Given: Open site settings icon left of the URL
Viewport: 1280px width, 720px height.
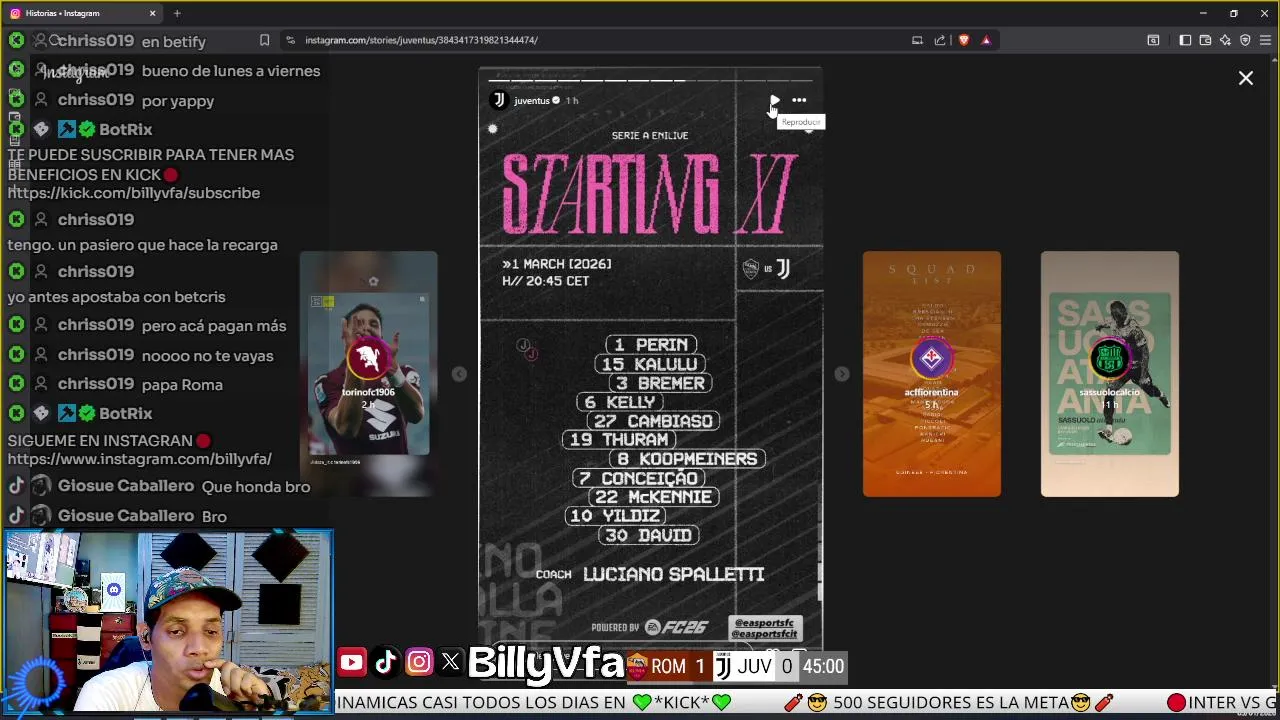Looking at the screenshot, I should (x=290, y=40).
